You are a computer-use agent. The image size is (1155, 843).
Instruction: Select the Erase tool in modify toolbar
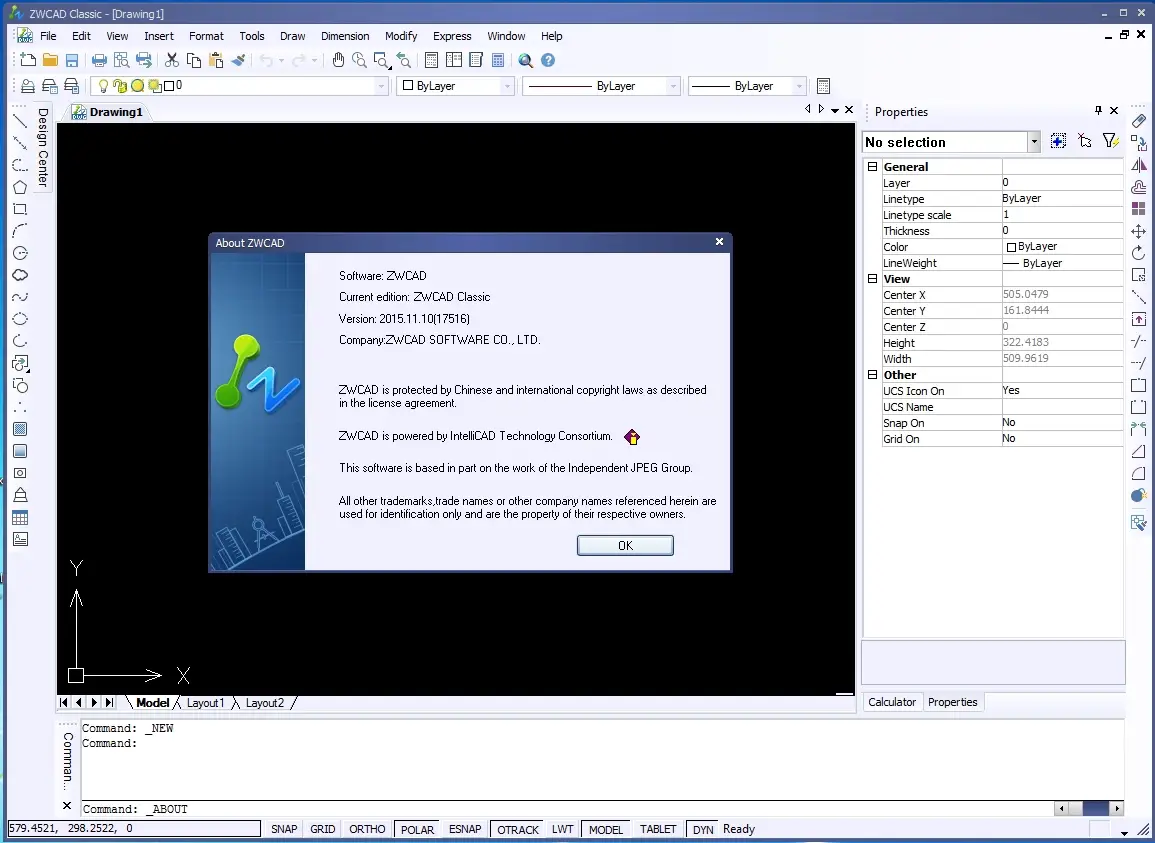(x=1139, y=121)
